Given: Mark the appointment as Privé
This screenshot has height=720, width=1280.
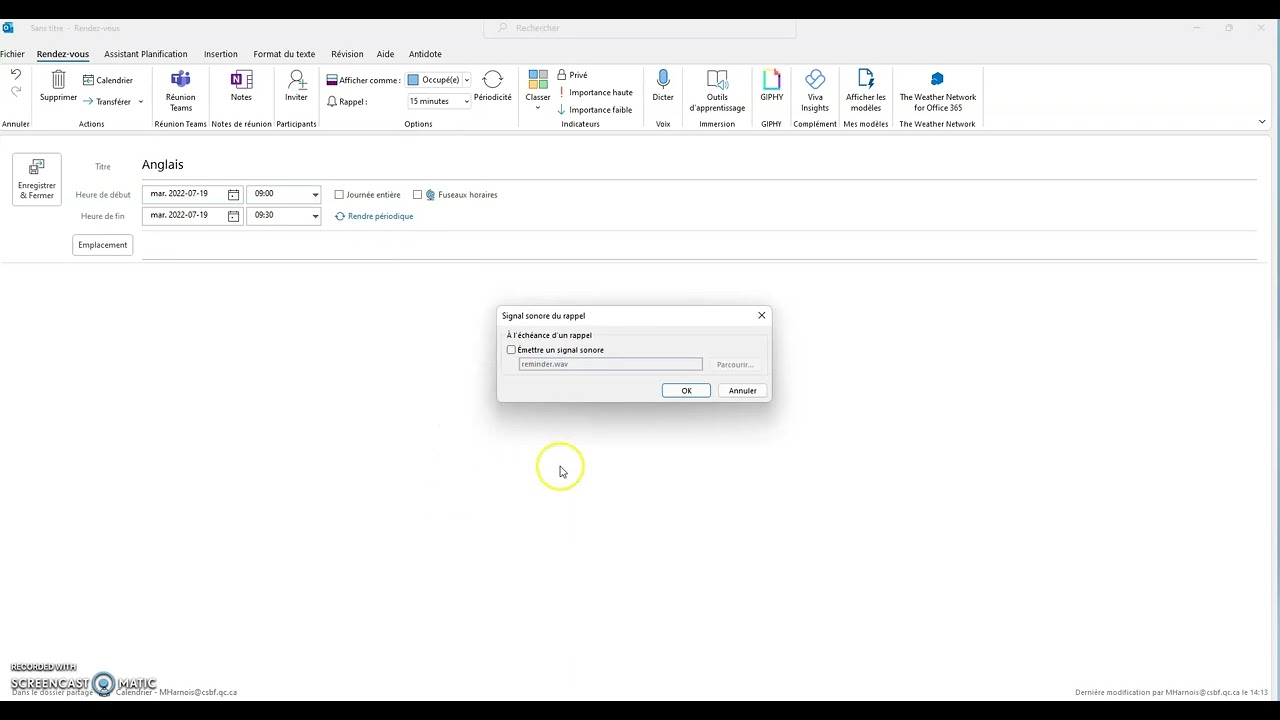Looking at the screenshot, I should click(572, 75).
